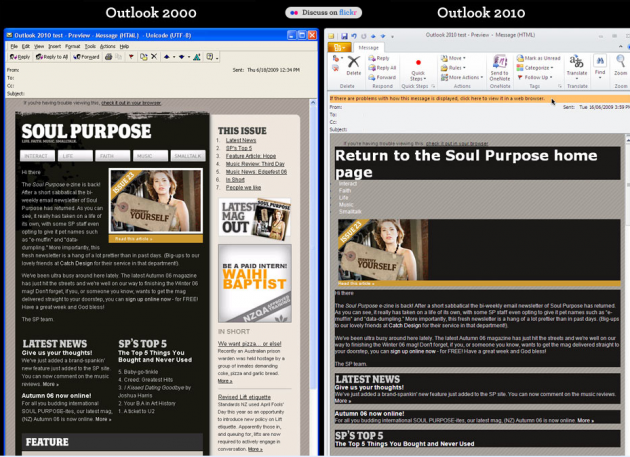Open the Move dropdown in Actions group
The image size is (630, 457).
(453, 58)
